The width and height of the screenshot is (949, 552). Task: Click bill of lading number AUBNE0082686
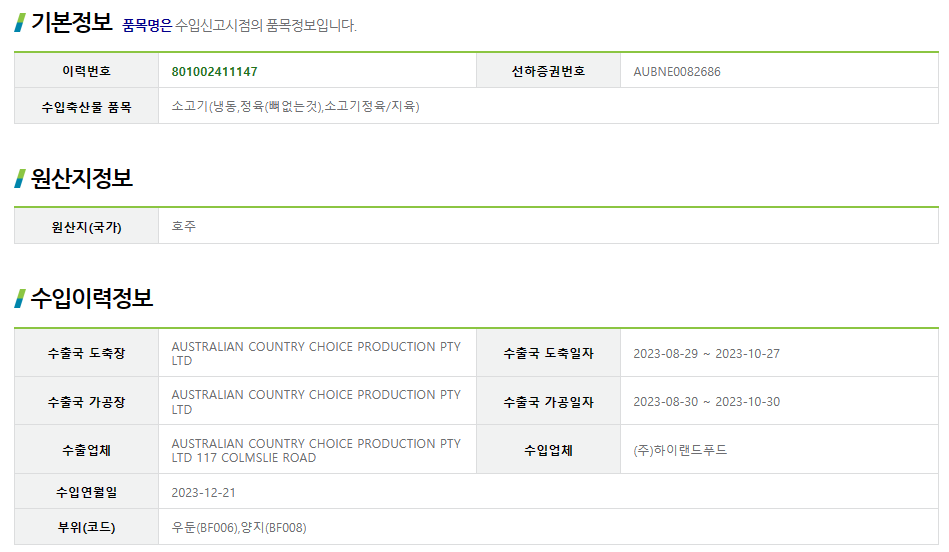[x=677, y=72]
